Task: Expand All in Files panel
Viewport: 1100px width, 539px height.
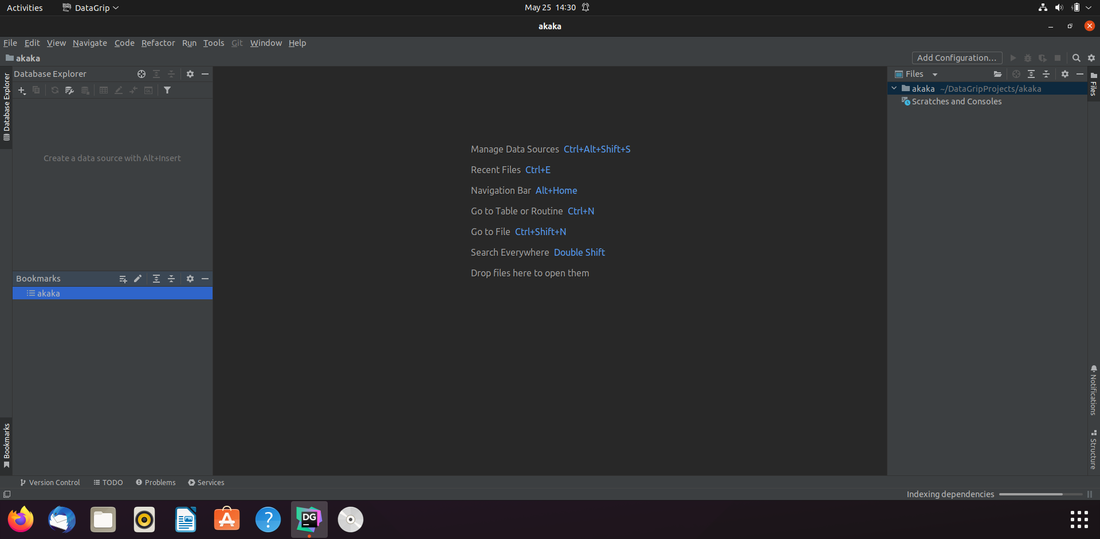Action: 1031,74
